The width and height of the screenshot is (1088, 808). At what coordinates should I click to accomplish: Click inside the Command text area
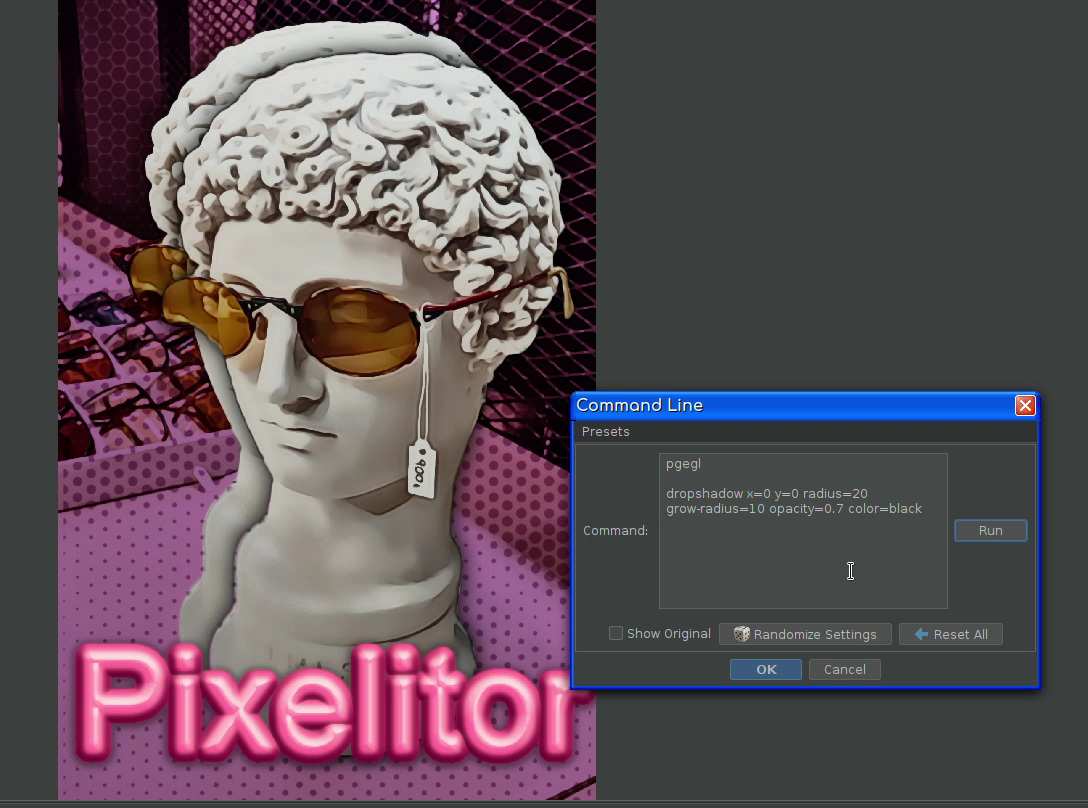click(803, 531)
